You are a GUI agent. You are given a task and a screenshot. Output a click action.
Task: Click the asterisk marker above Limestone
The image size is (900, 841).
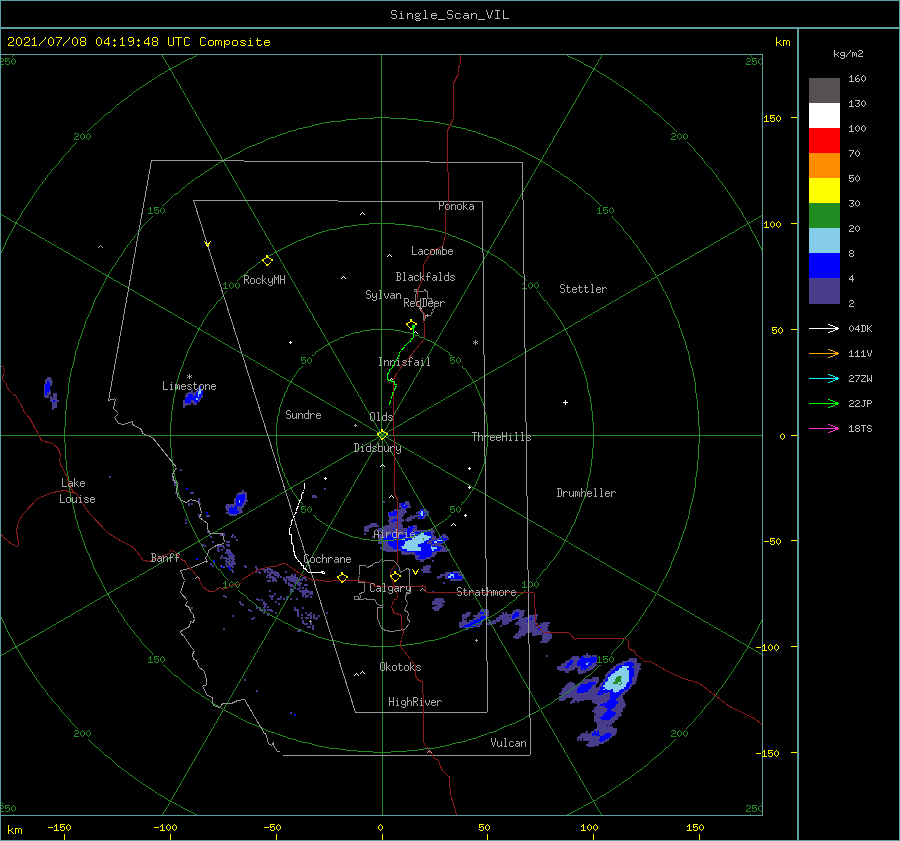click(x=189, y=377)
